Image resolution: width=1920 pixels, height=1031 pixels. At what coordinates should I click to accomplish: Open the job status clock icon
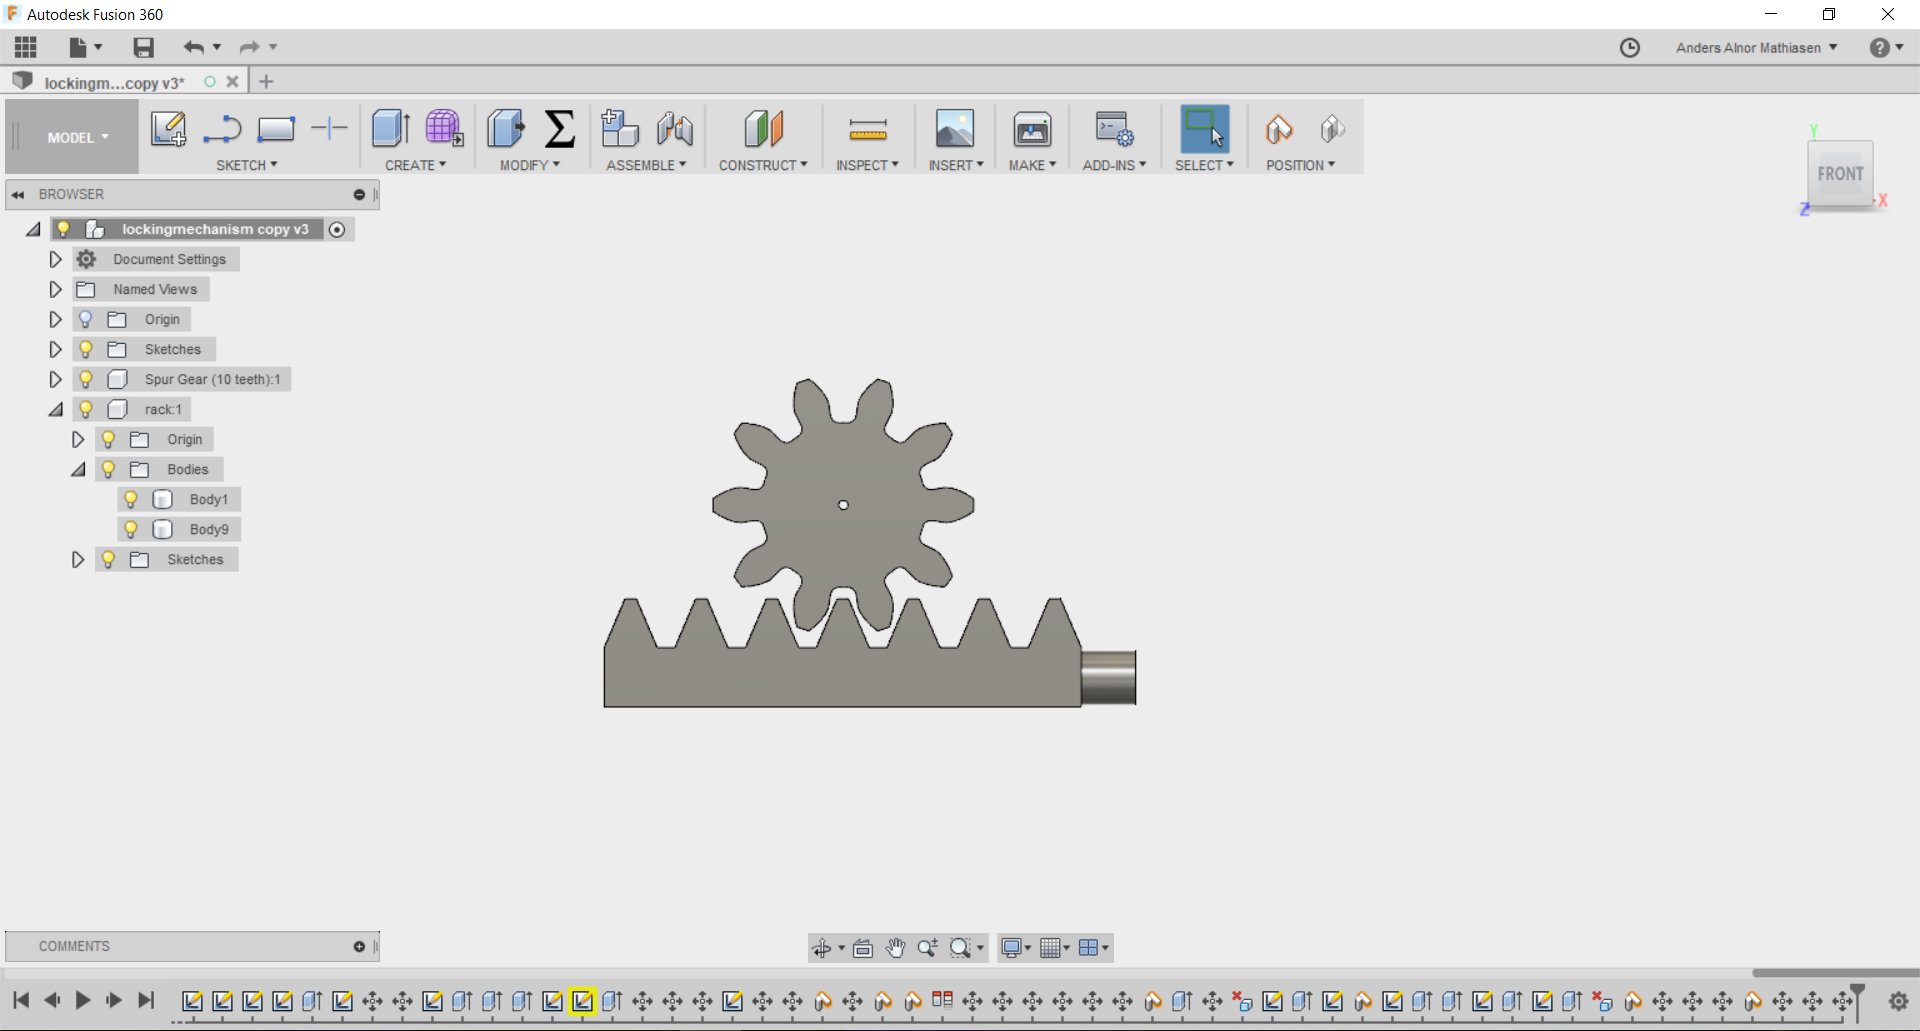pos(1630,48)
